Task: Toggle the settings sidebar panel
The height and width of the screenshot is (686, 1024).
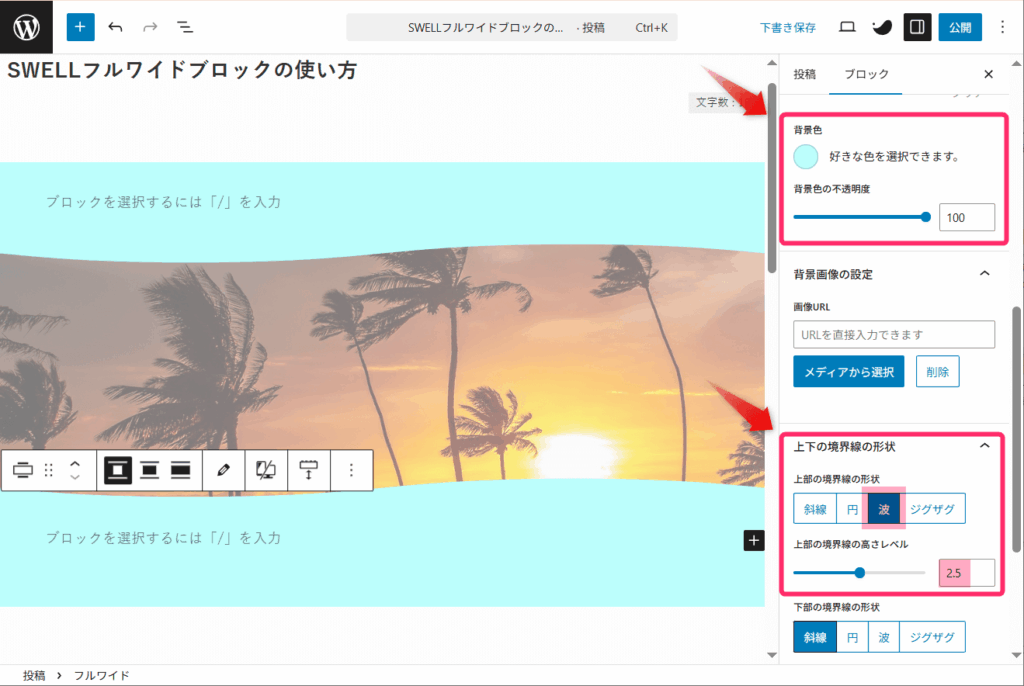Action: (x=917, y=27)
